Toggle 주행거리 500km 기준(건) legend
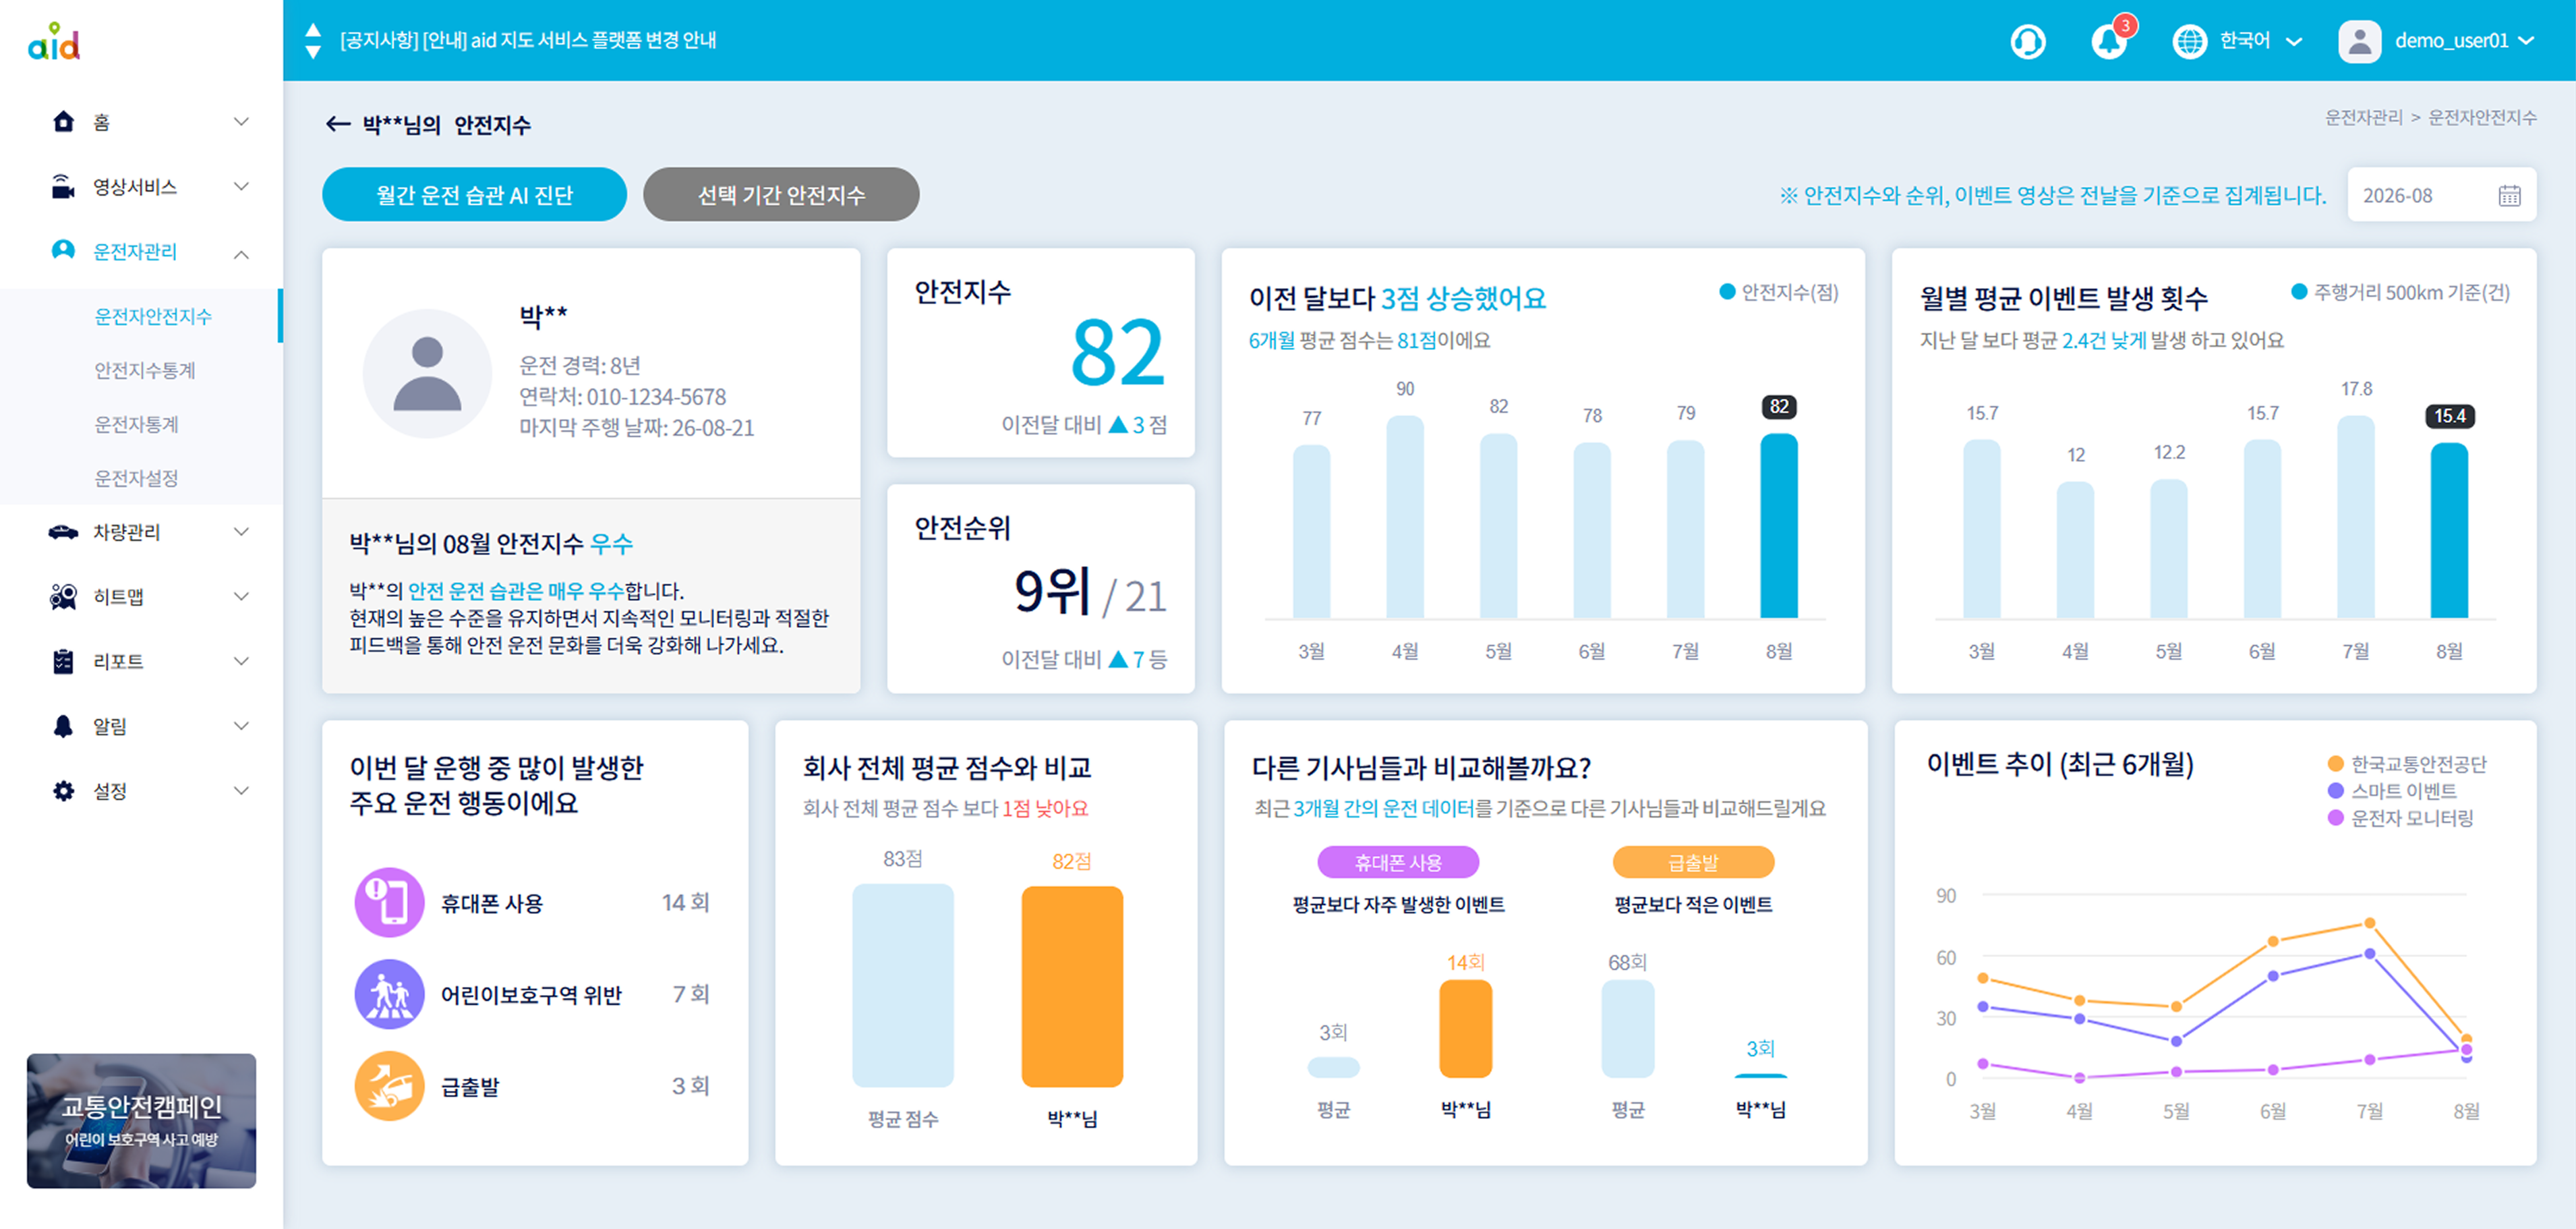2576x1229 pixels. 2400,292
